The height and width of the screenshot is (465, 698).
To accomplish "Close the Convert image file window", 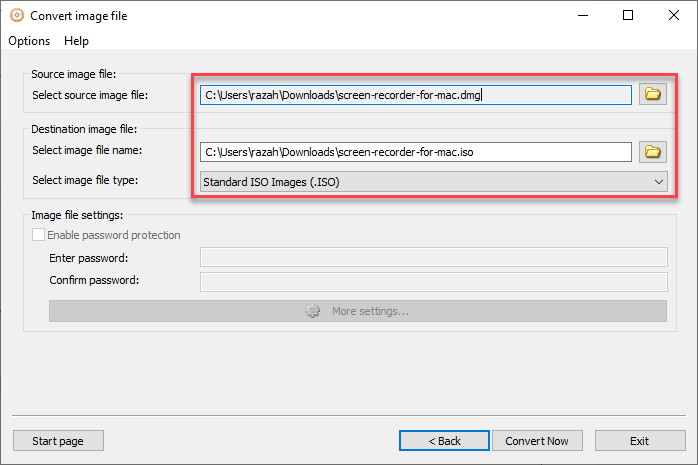I will click(x=674, y=16).
